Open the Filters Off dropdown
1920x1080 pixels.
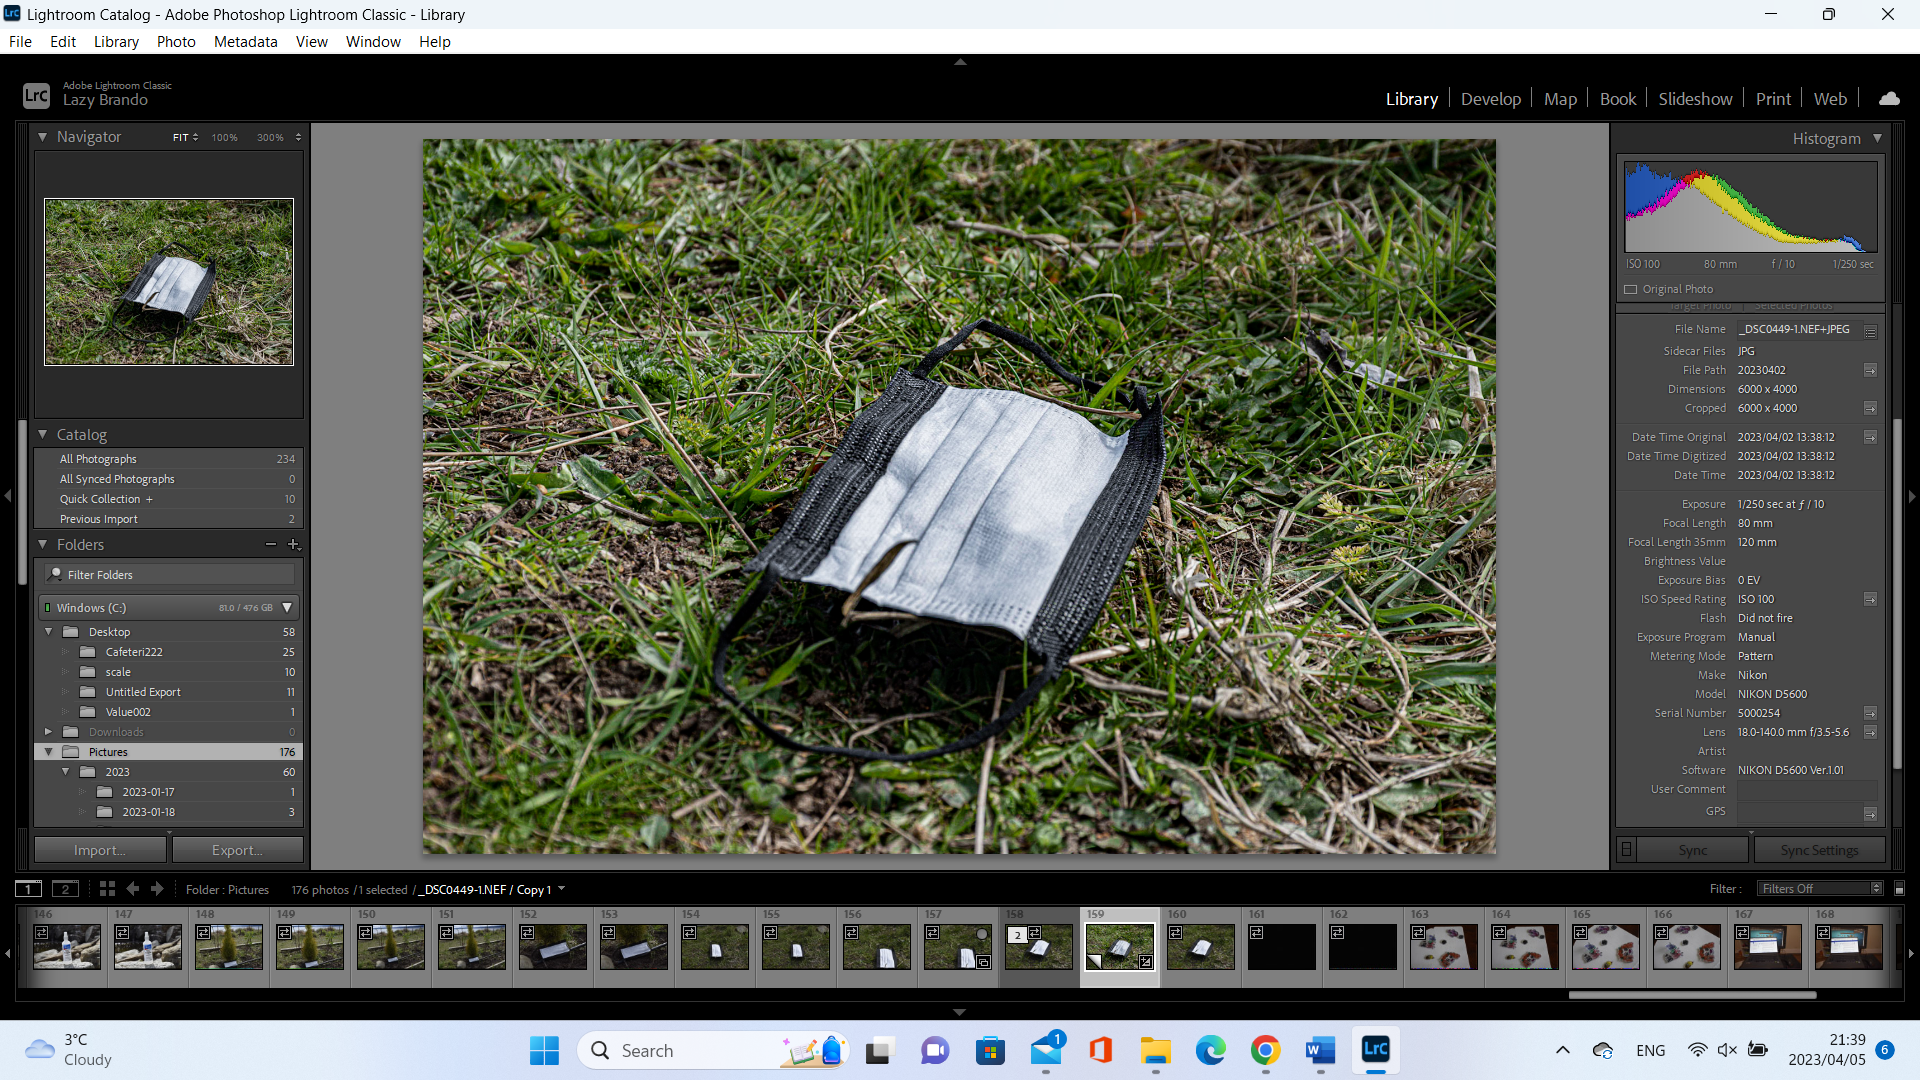coord(1820,889)
